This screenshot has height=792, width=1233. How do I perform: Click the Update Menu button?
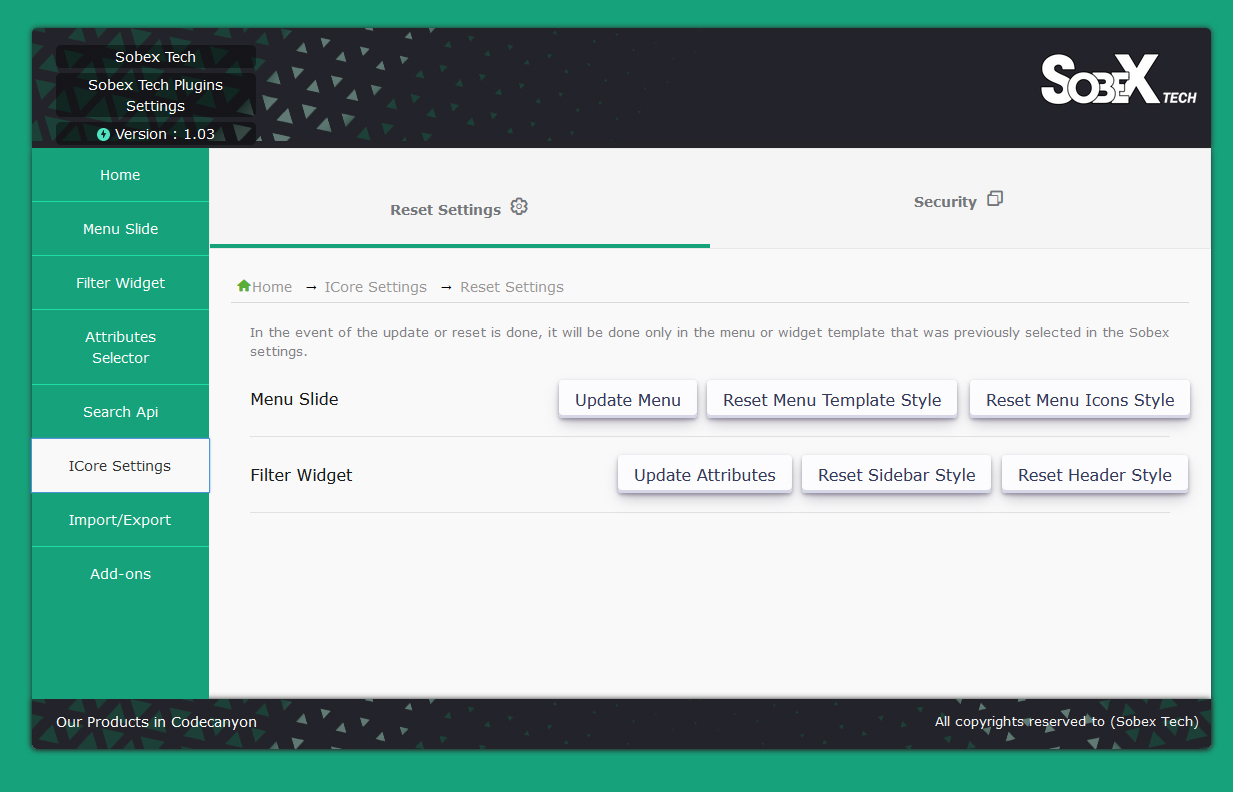(628, 400)
